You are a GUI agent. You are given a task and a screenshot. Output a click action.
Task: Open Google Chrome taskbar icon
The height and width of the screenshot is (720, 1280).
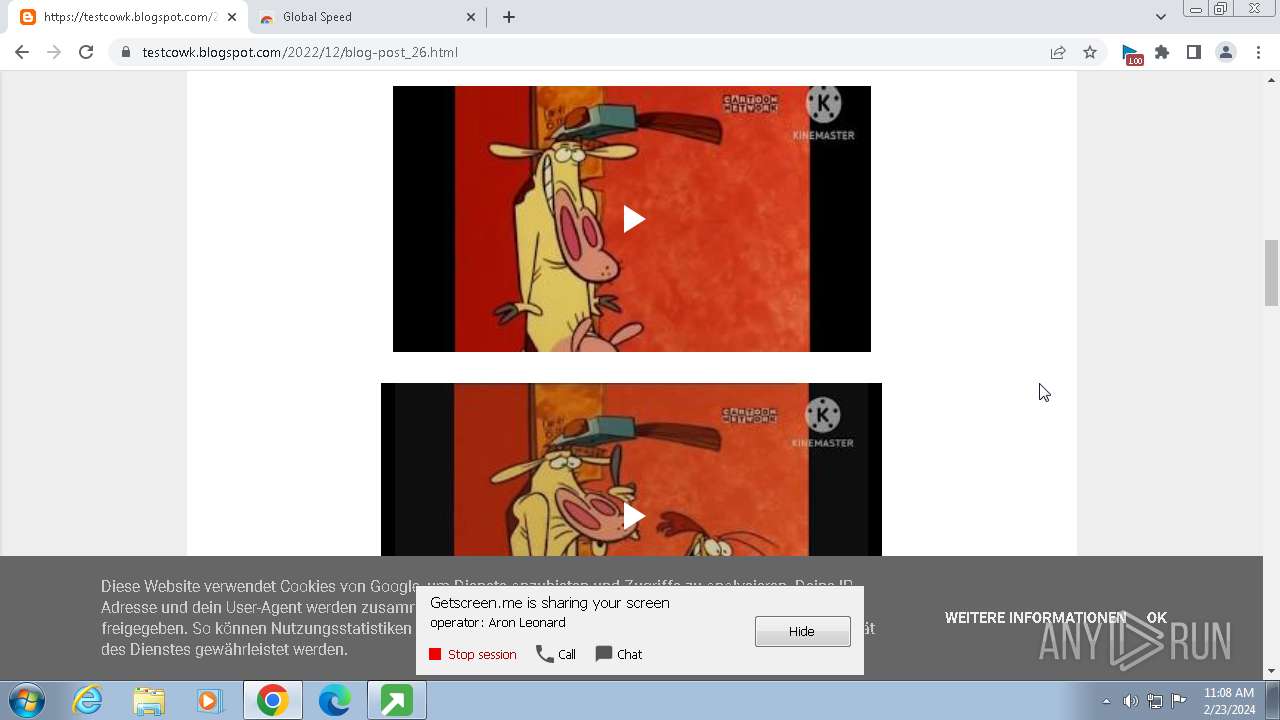(x=272, y=701)
